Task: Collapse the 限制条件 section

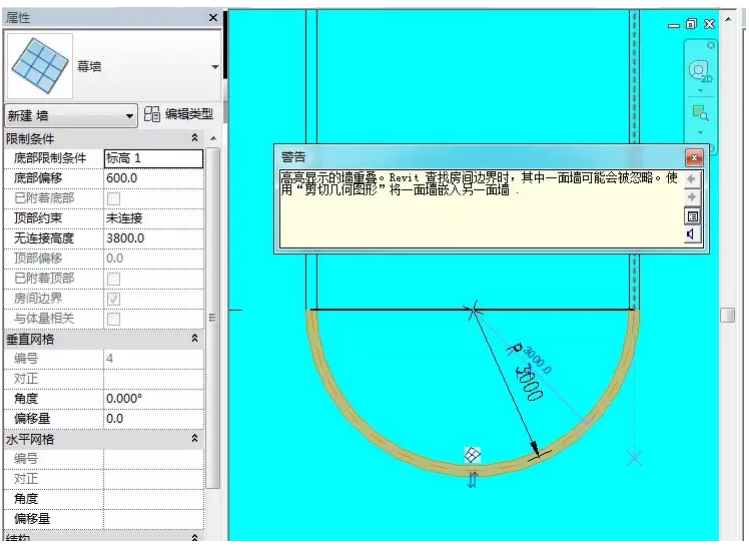Action: pos(194,138)
